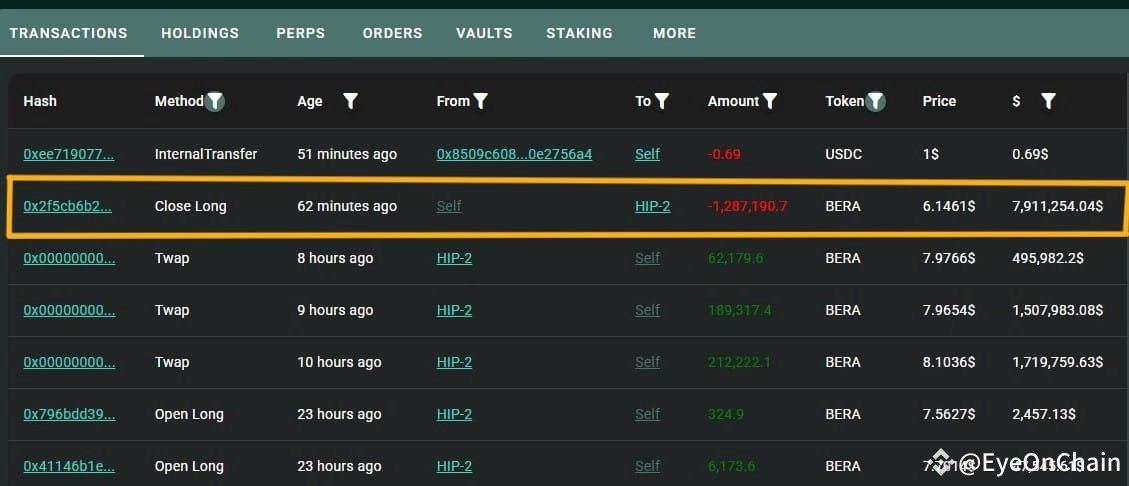Open address 0x8509c608...0e2756a4

[514, 154]
